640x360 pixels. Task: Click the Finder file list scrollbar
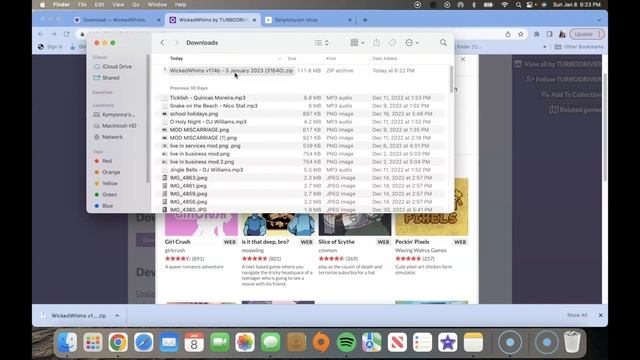[451, 79]
